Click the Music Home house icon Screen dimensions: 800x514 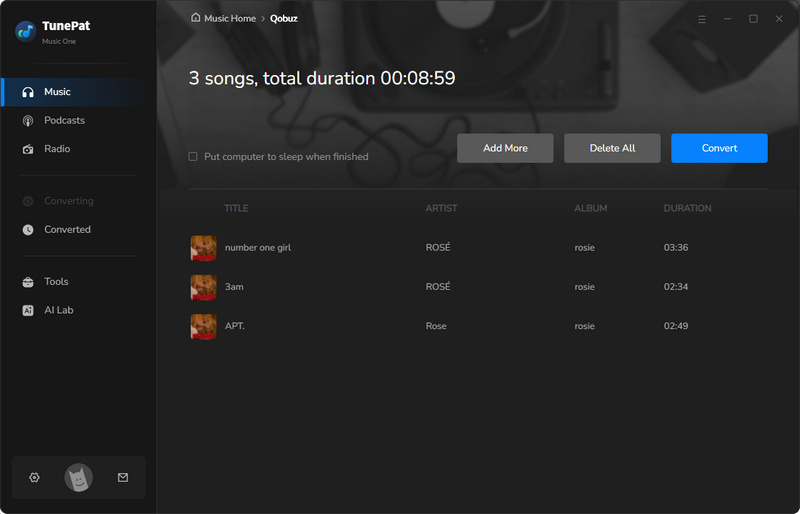click(195, 18)
